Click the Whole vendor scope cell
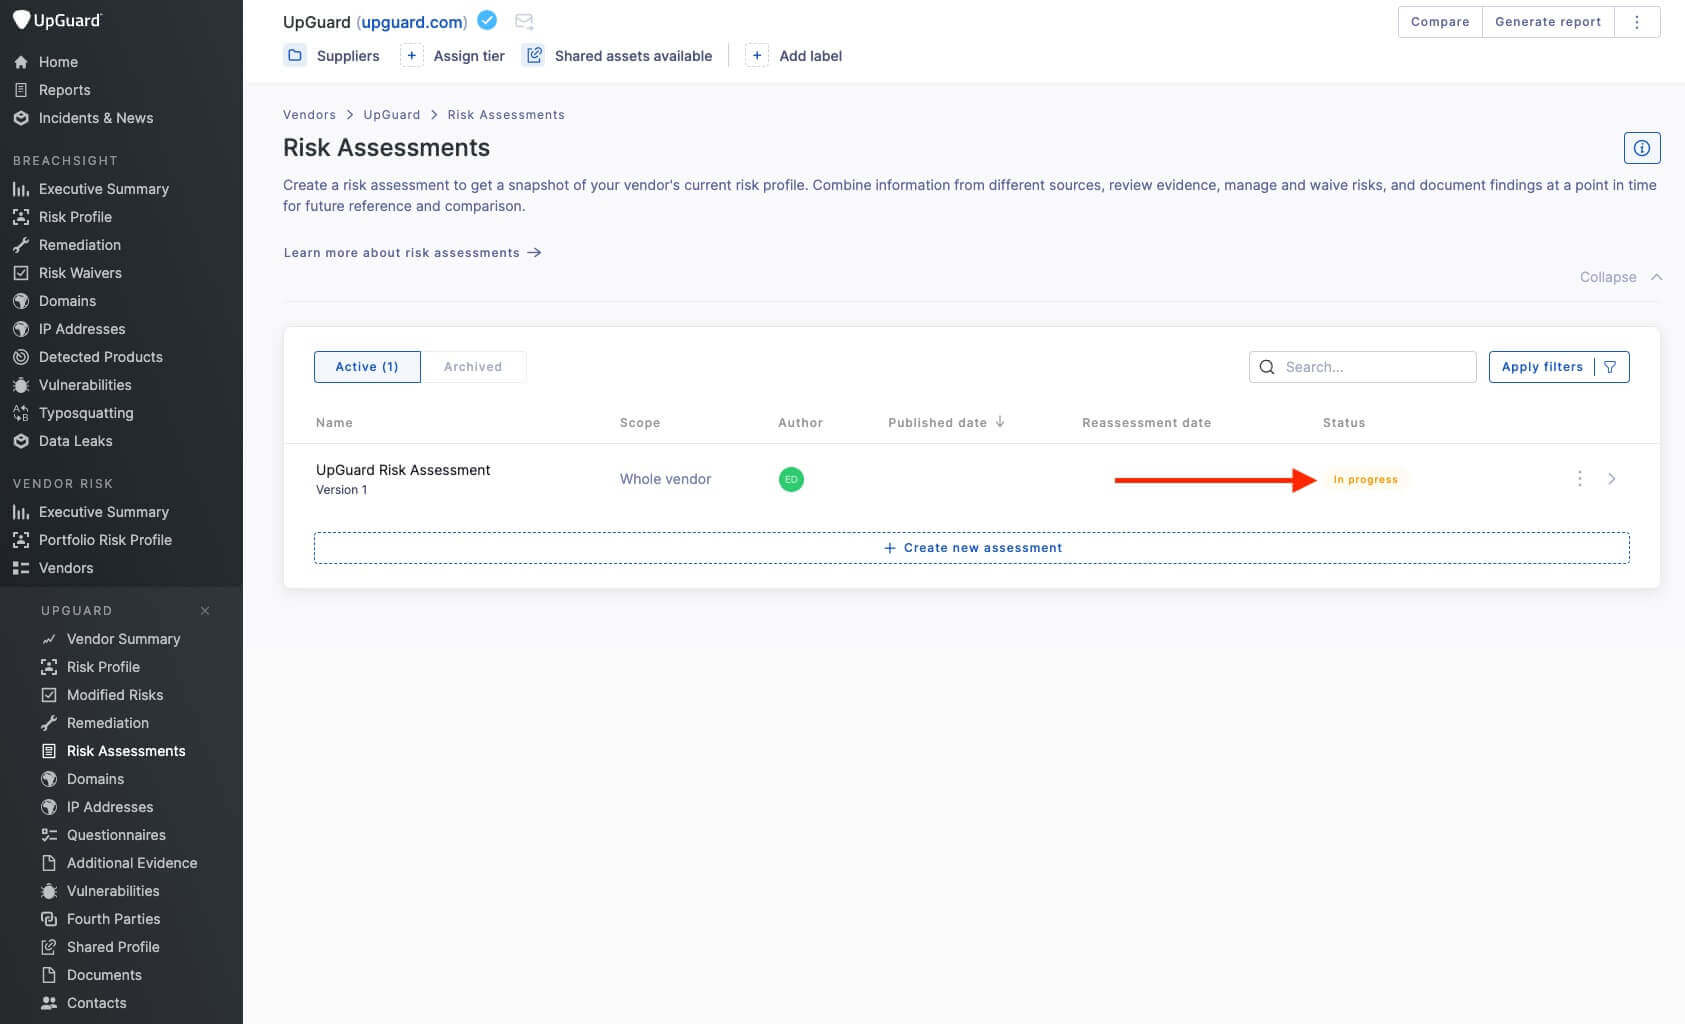Viewport: 1685px width, 1024px height. pos(665,479)
